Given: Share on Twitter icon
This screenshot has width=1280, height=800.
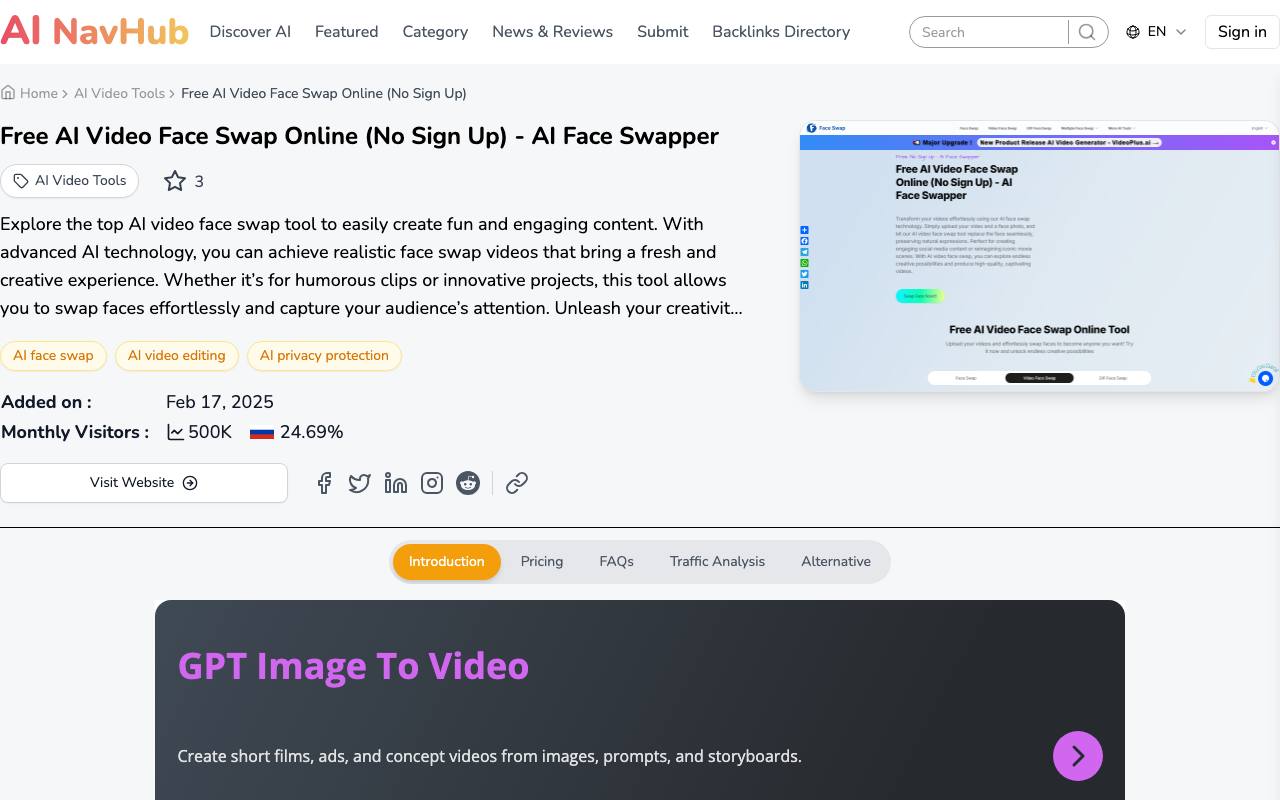Looking at the screenshot, I should click(x=360, y=483).
